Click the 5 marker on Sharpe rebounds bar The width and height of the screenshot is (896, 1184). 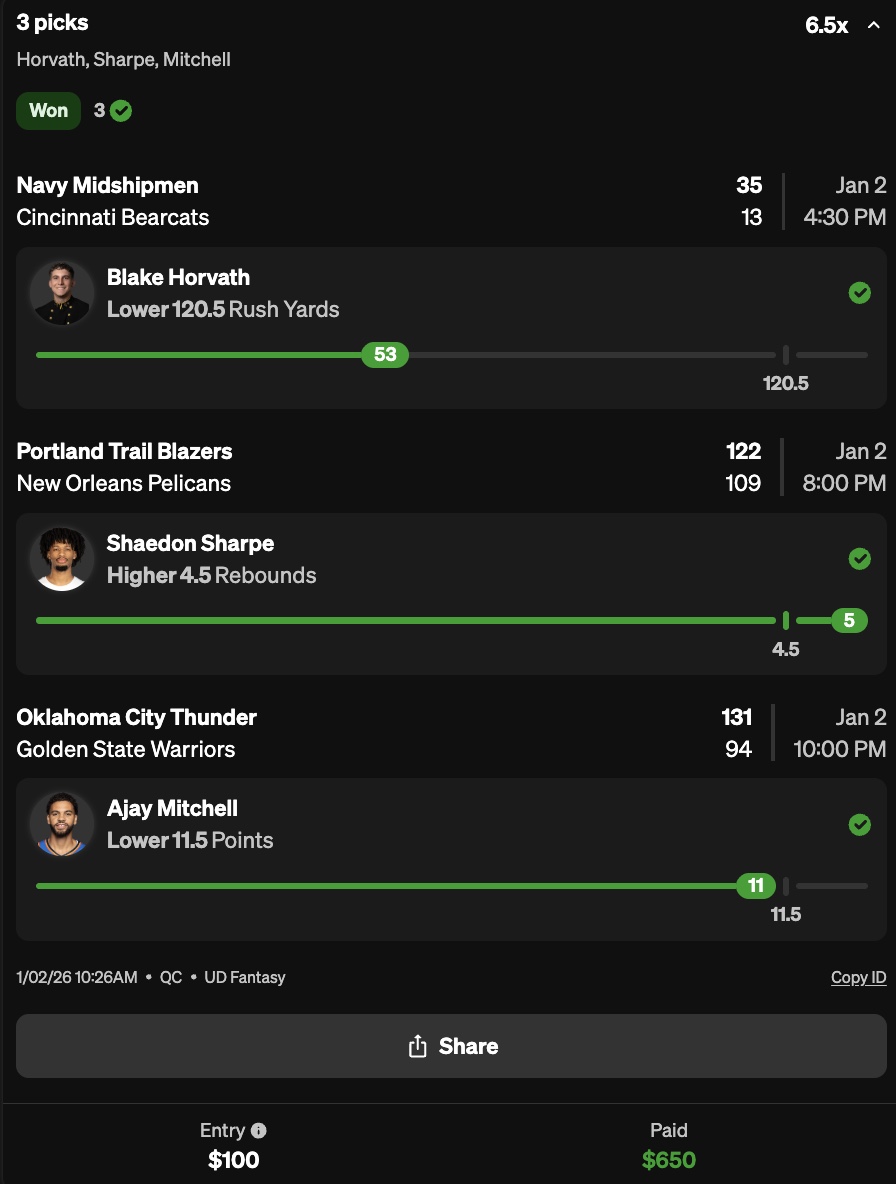[x=849, y=620]
